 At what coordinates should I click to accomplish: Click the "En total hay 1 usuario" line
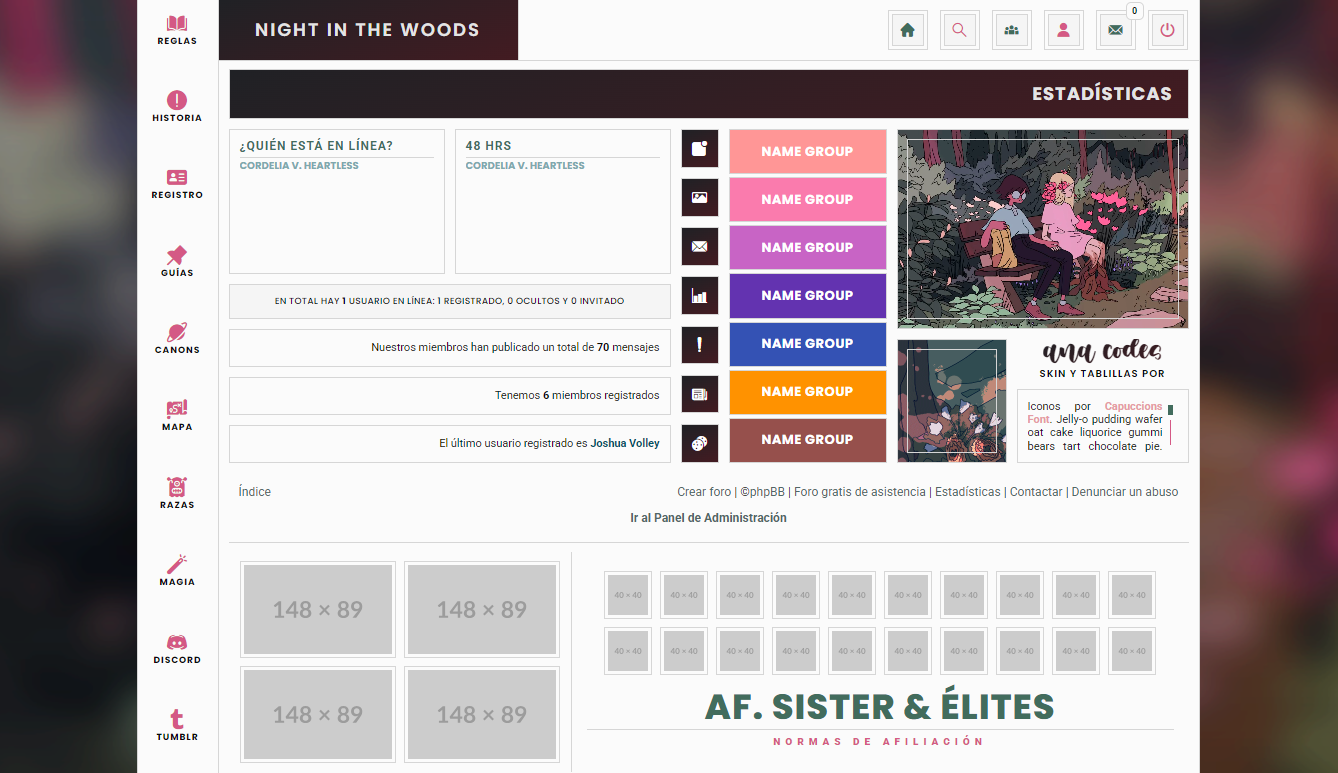[x=449, y=301]
